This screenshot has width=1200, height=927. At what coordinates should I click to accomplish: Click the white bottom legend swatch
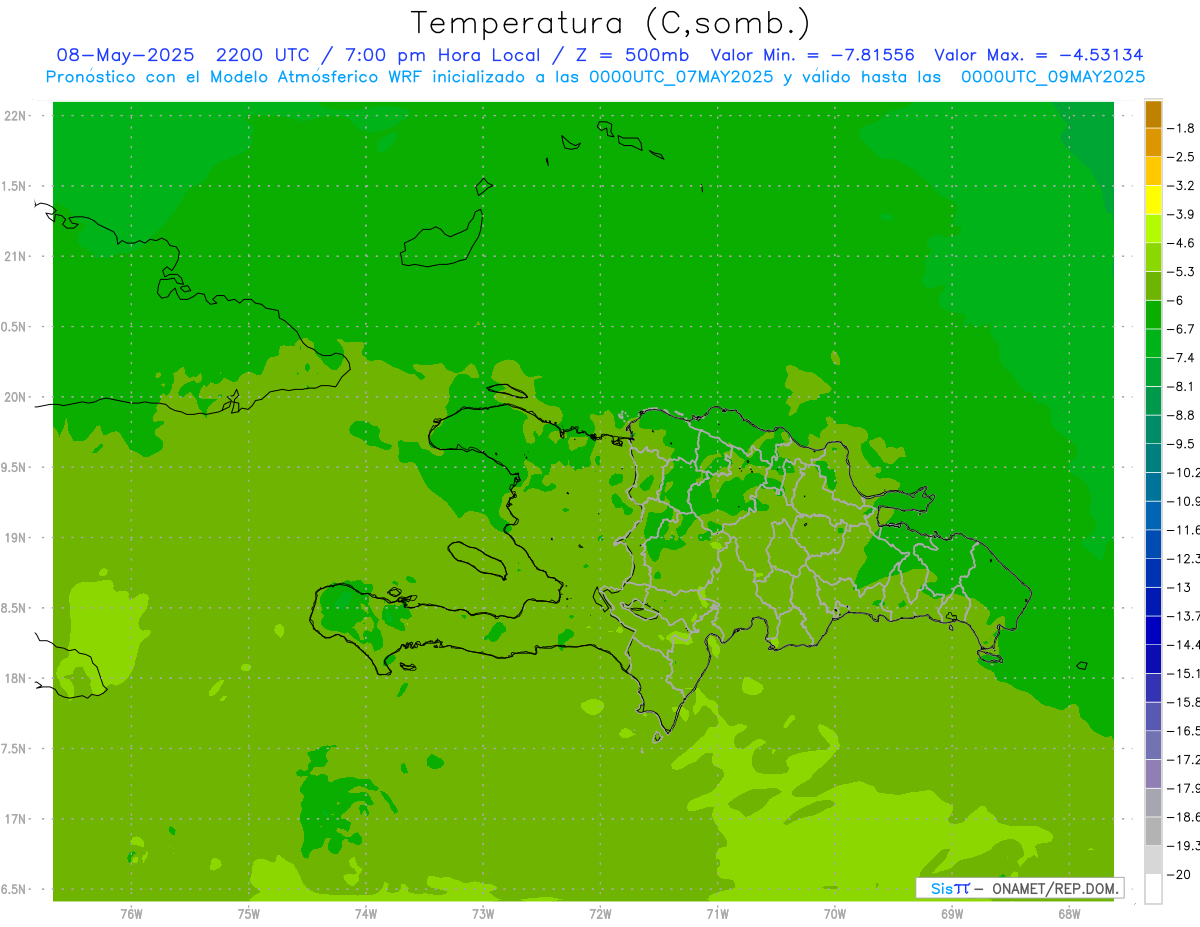(x=1153, y=889)
